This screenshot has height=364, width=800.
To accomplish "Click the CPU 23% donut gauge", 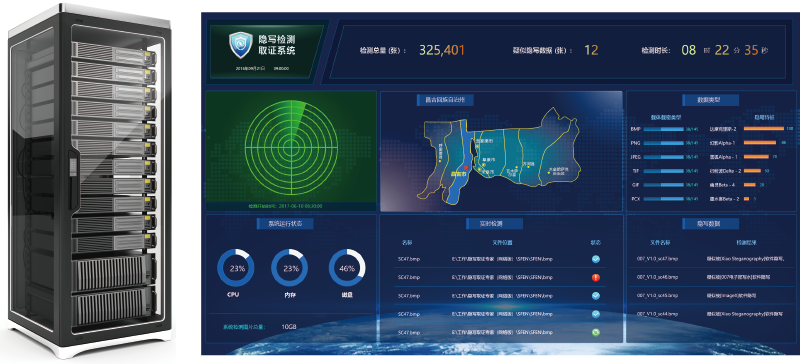I will coord(236,268).
